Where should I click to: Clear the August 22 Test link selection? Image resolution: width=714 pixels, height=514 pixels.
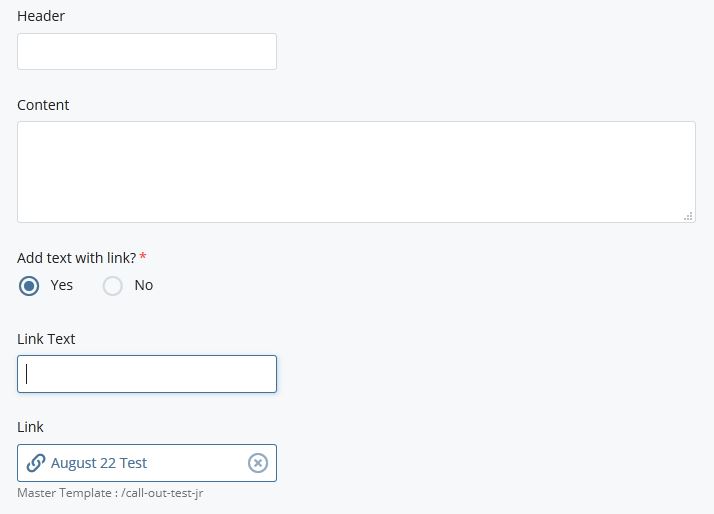pyautogui.click(x=257, y=463)
